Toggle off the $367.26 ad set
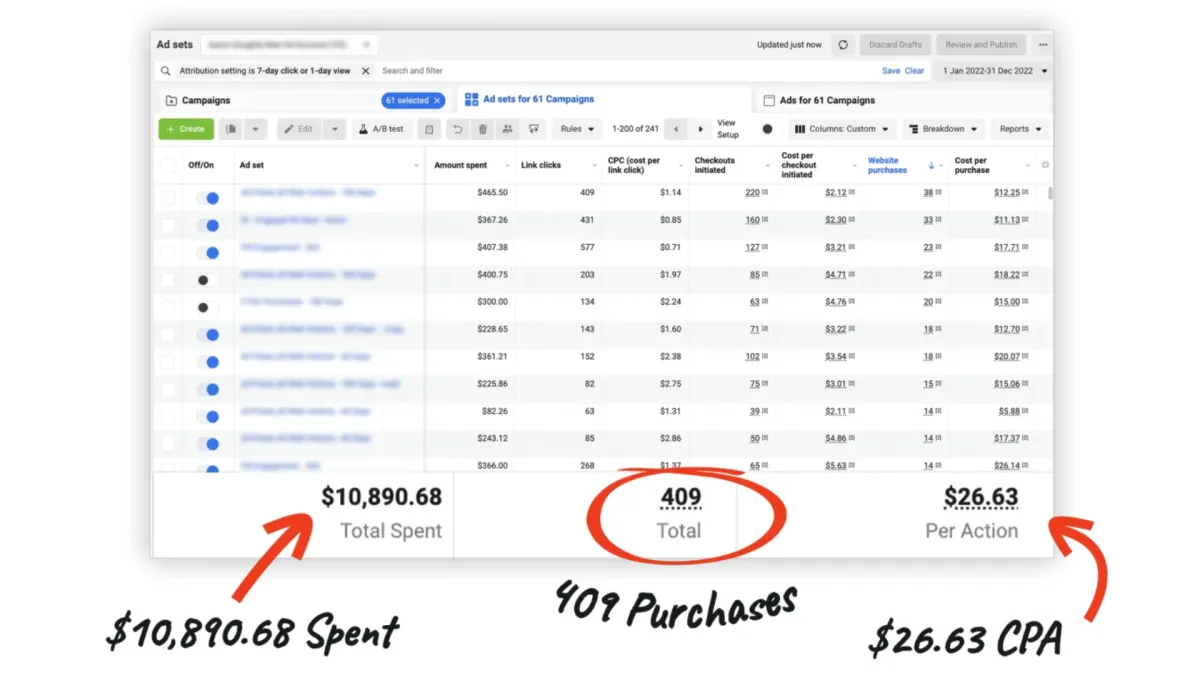Viewport: 1200px width, 675px height. click(x=208, y=225)
